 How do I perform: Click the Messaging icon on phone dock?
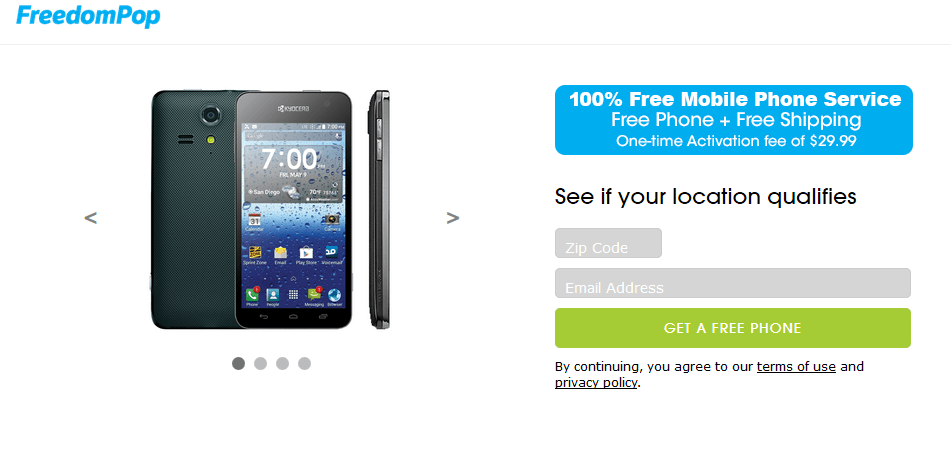[314, 295]
